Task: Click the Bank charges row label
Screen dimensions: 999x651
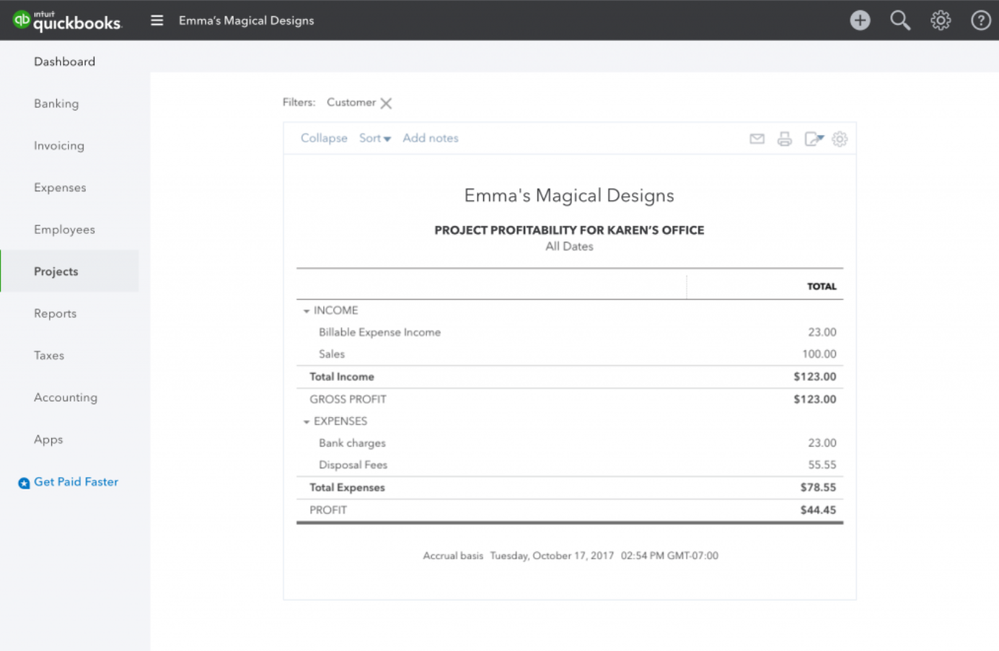Action: tap(352, 443)
